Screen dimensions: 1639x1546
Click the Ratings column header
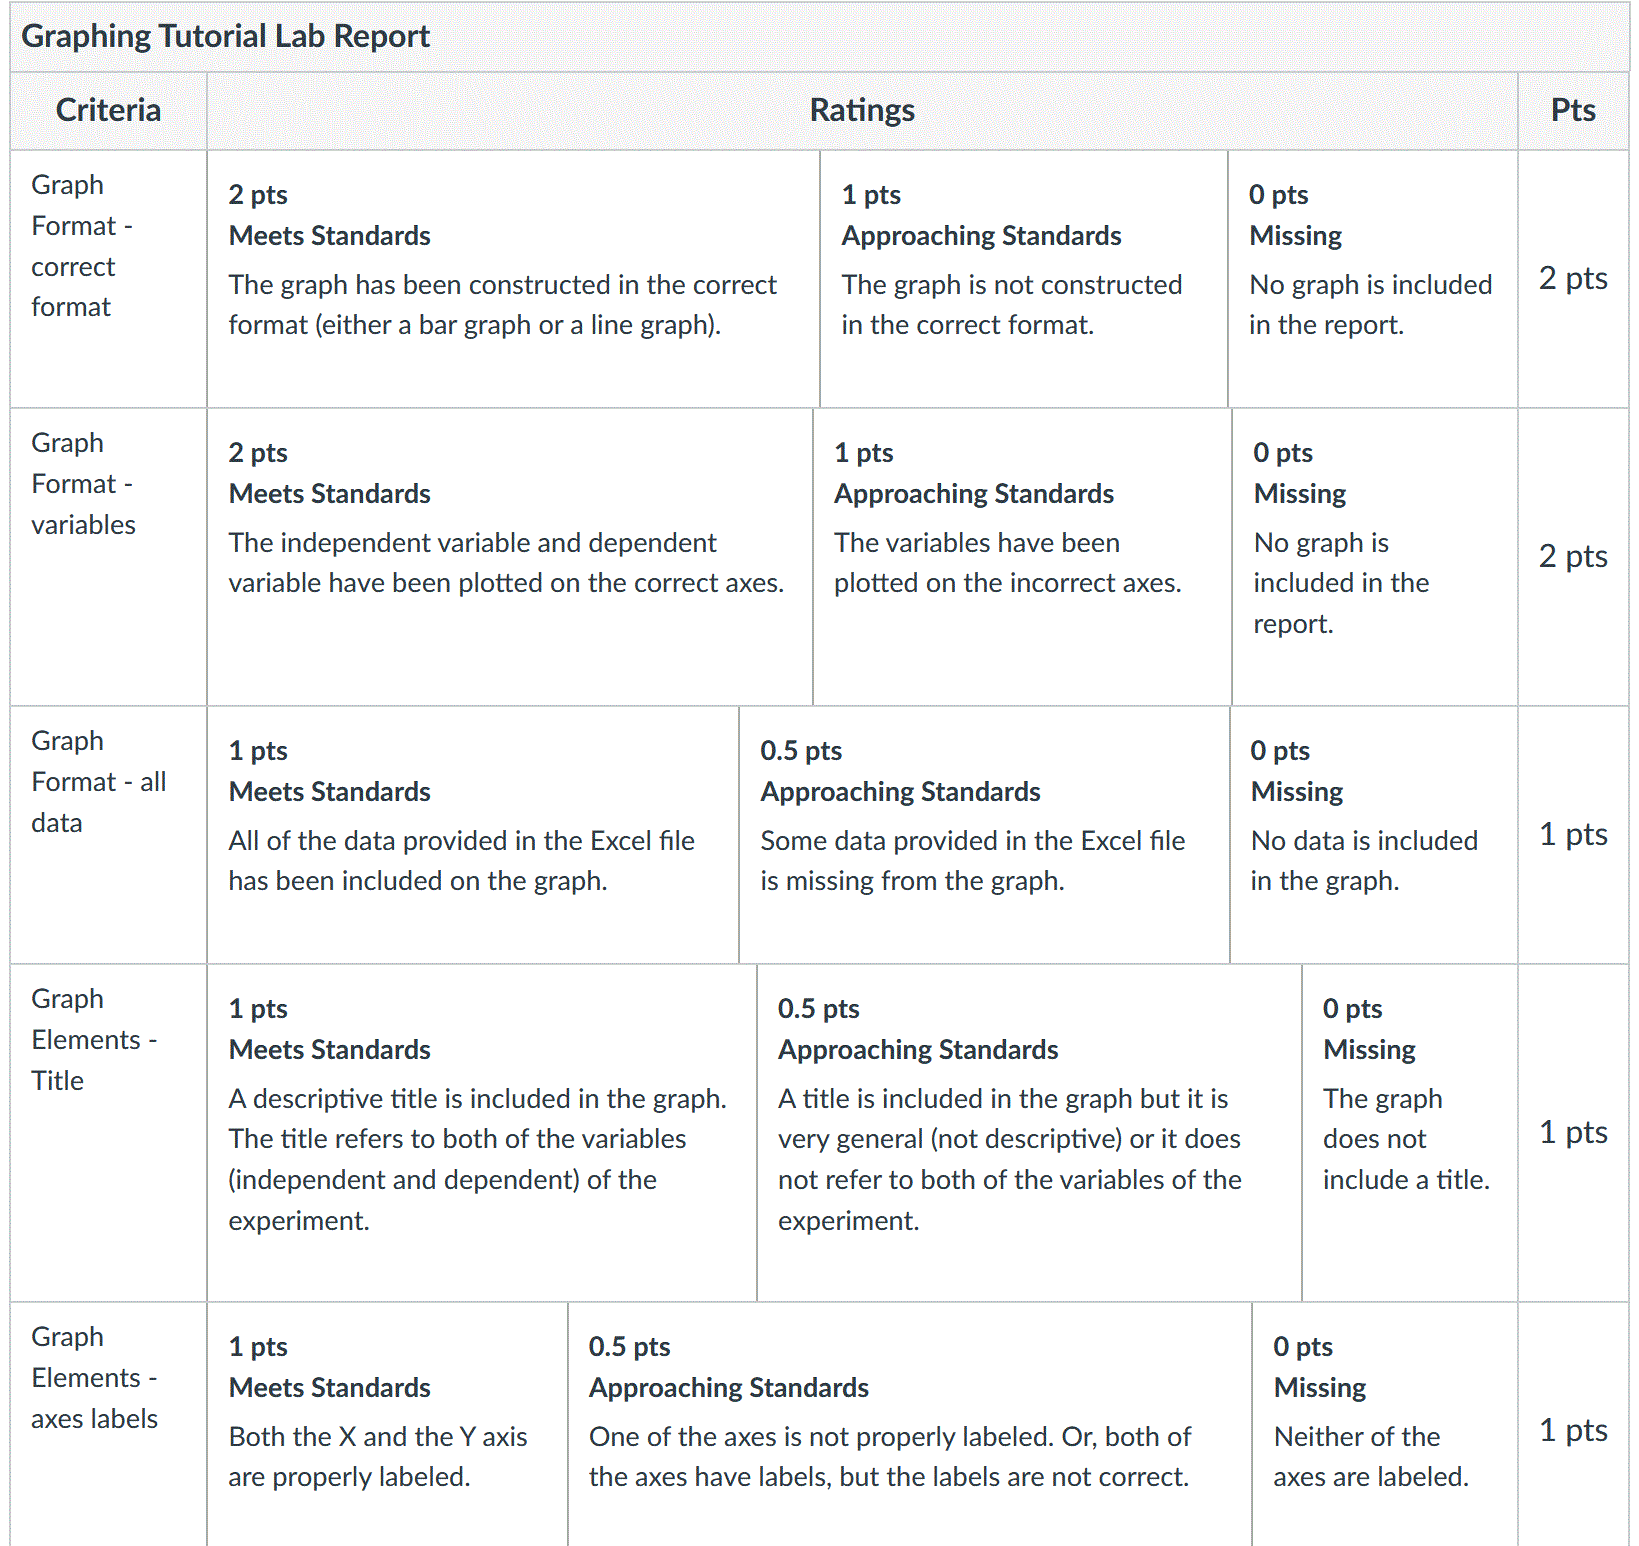click(x=862, y=110)
